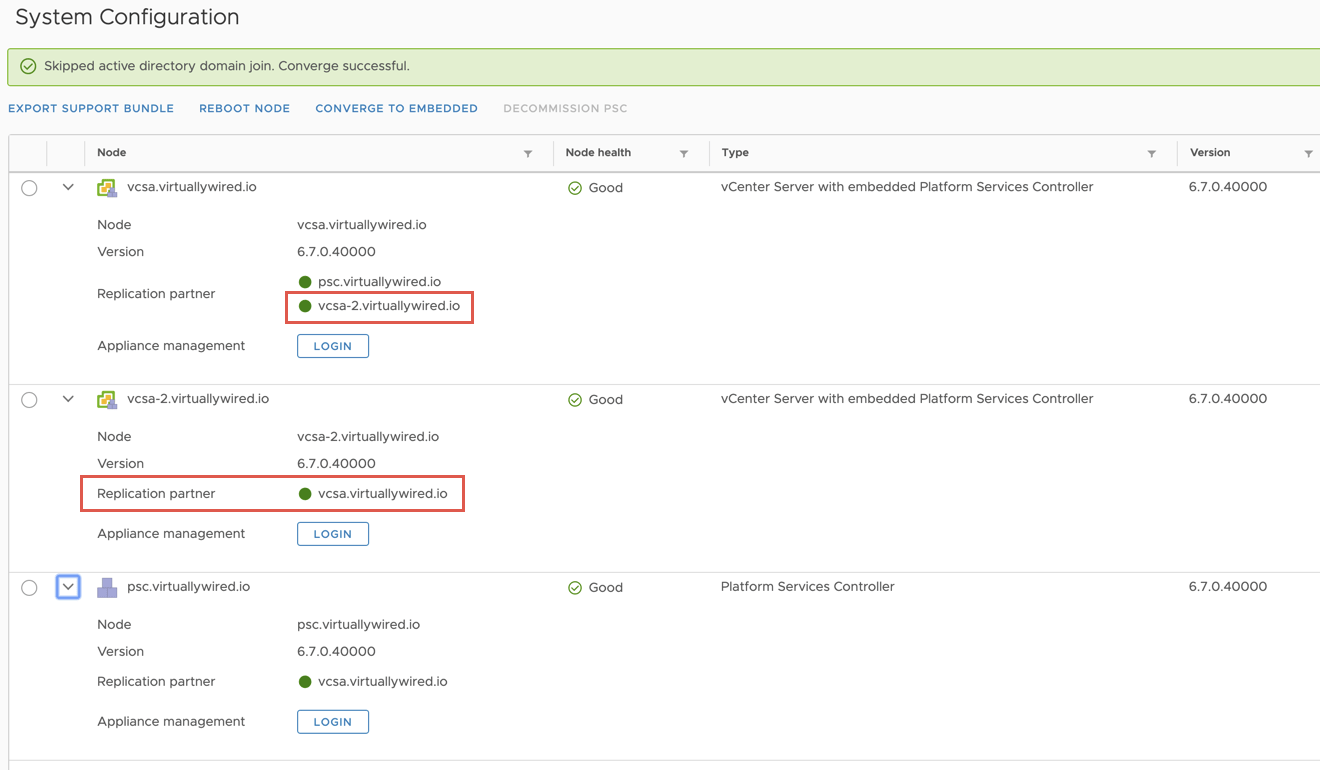Viewport: 1320px width, 770px height.
Task: Click Converge to Embedded action
Action: coord(396,109)
